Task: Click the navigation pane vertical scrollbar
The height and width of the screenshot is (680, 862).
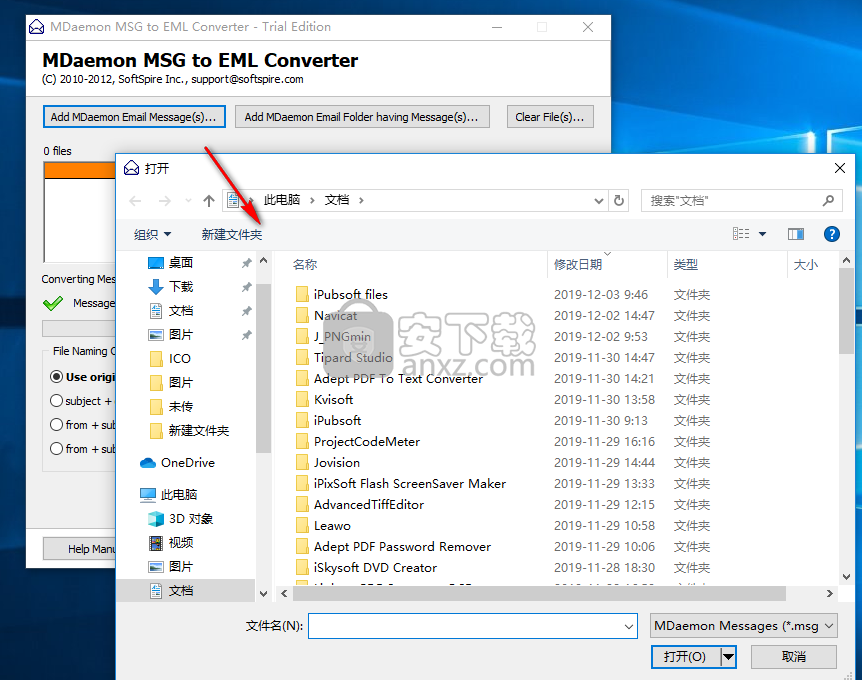Action: point(263,368)
